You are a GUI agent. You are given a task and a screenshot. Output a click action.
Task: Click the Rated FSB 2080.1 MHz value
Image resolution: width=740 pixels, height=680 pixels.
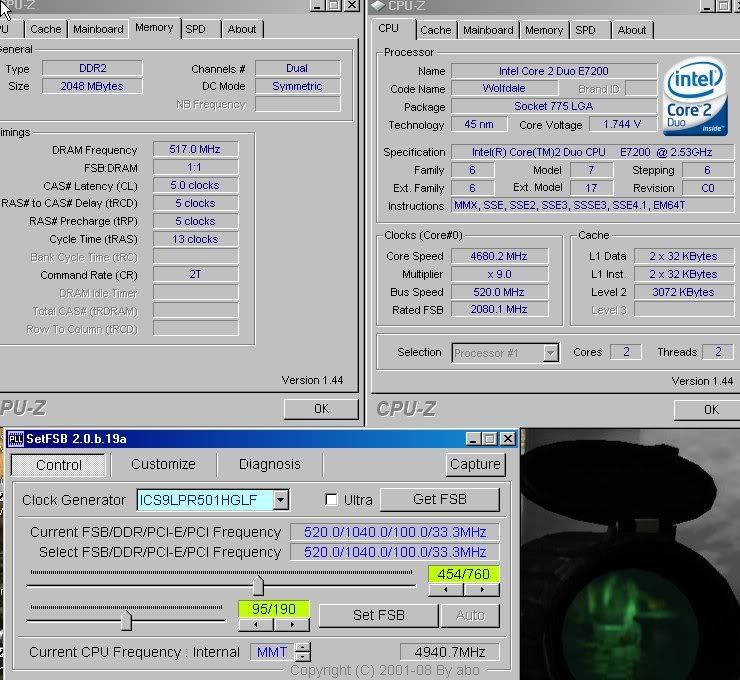tap(499, 309)
